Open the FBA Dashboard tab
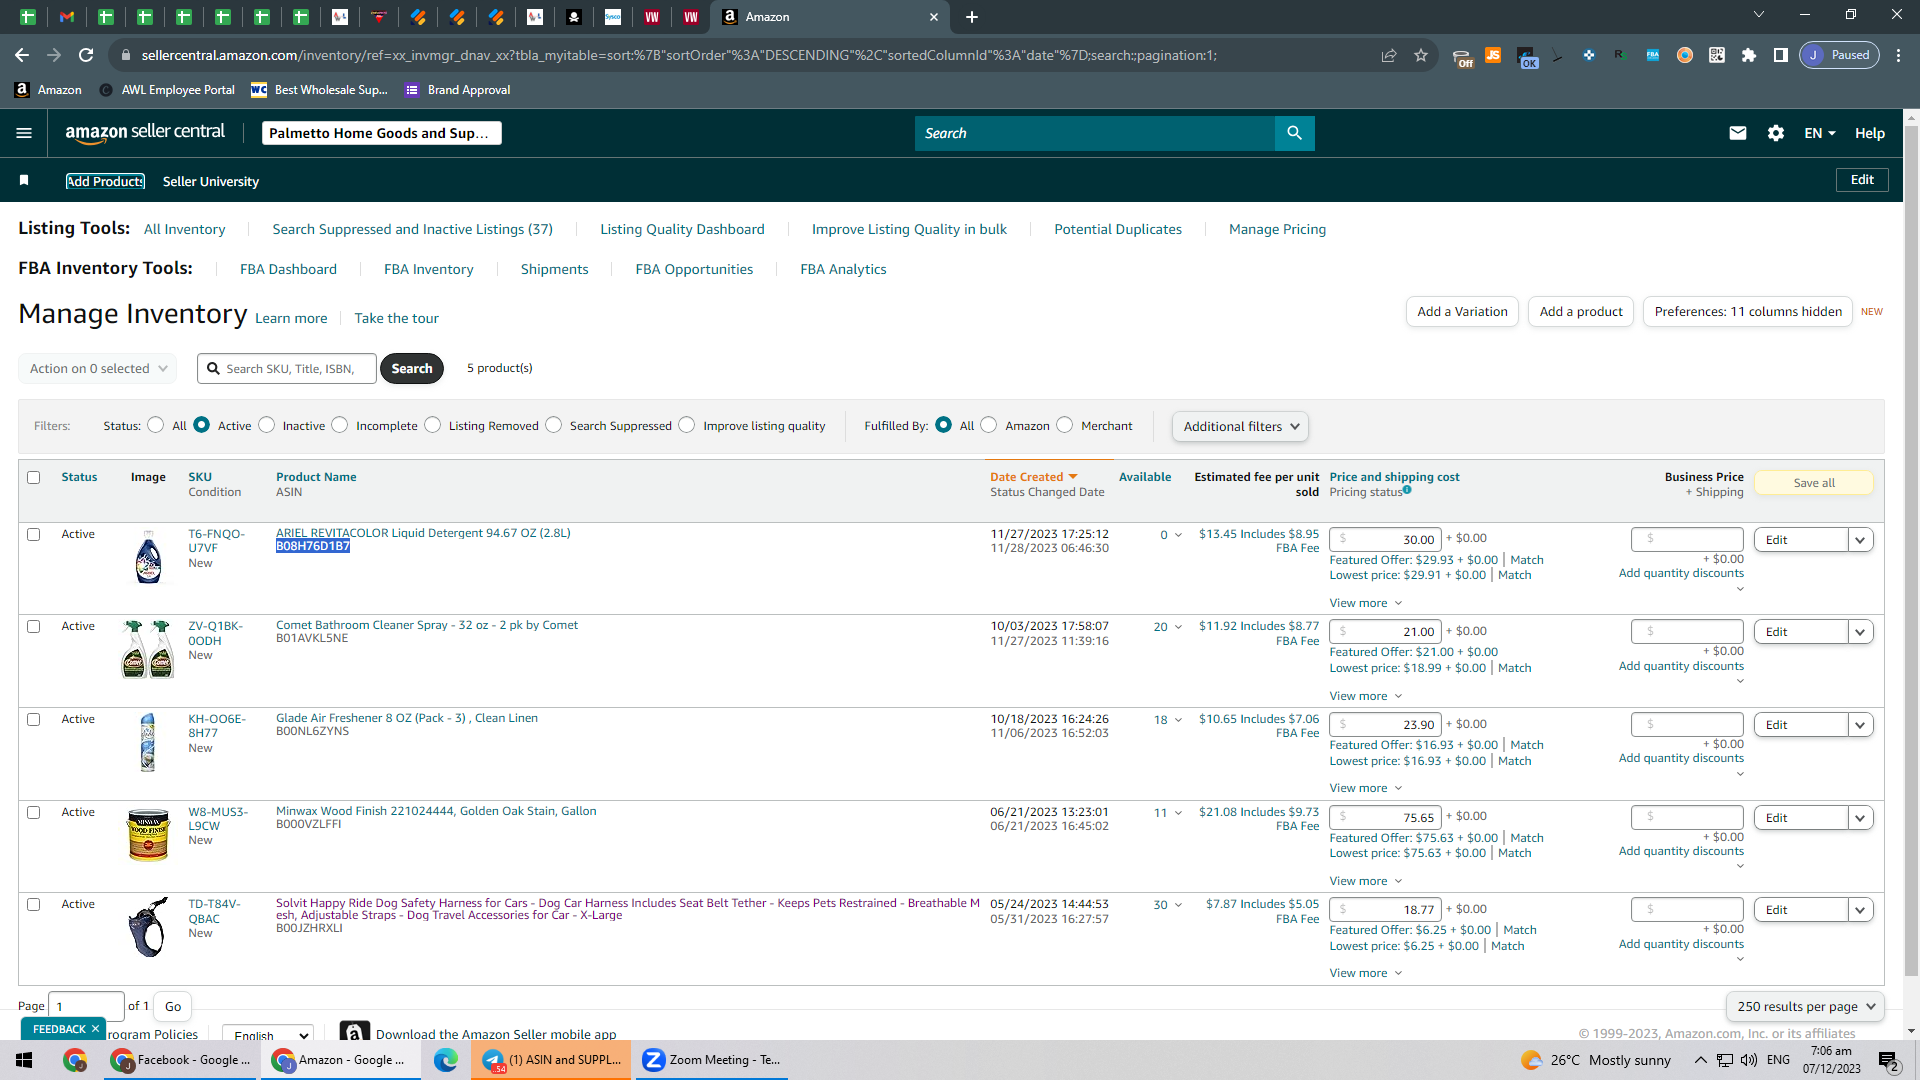The image size is (1920, 1080). 288,269
